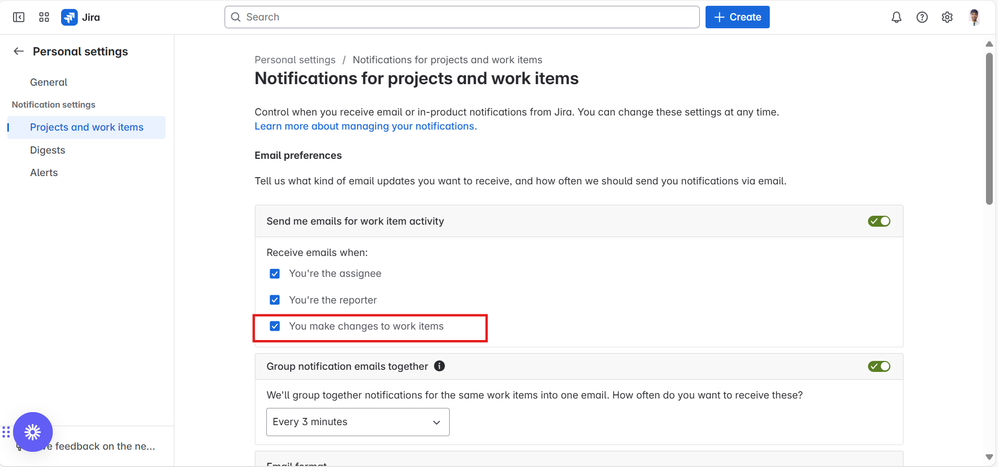Uncheck "You make changes to work items"

point(275,326)
